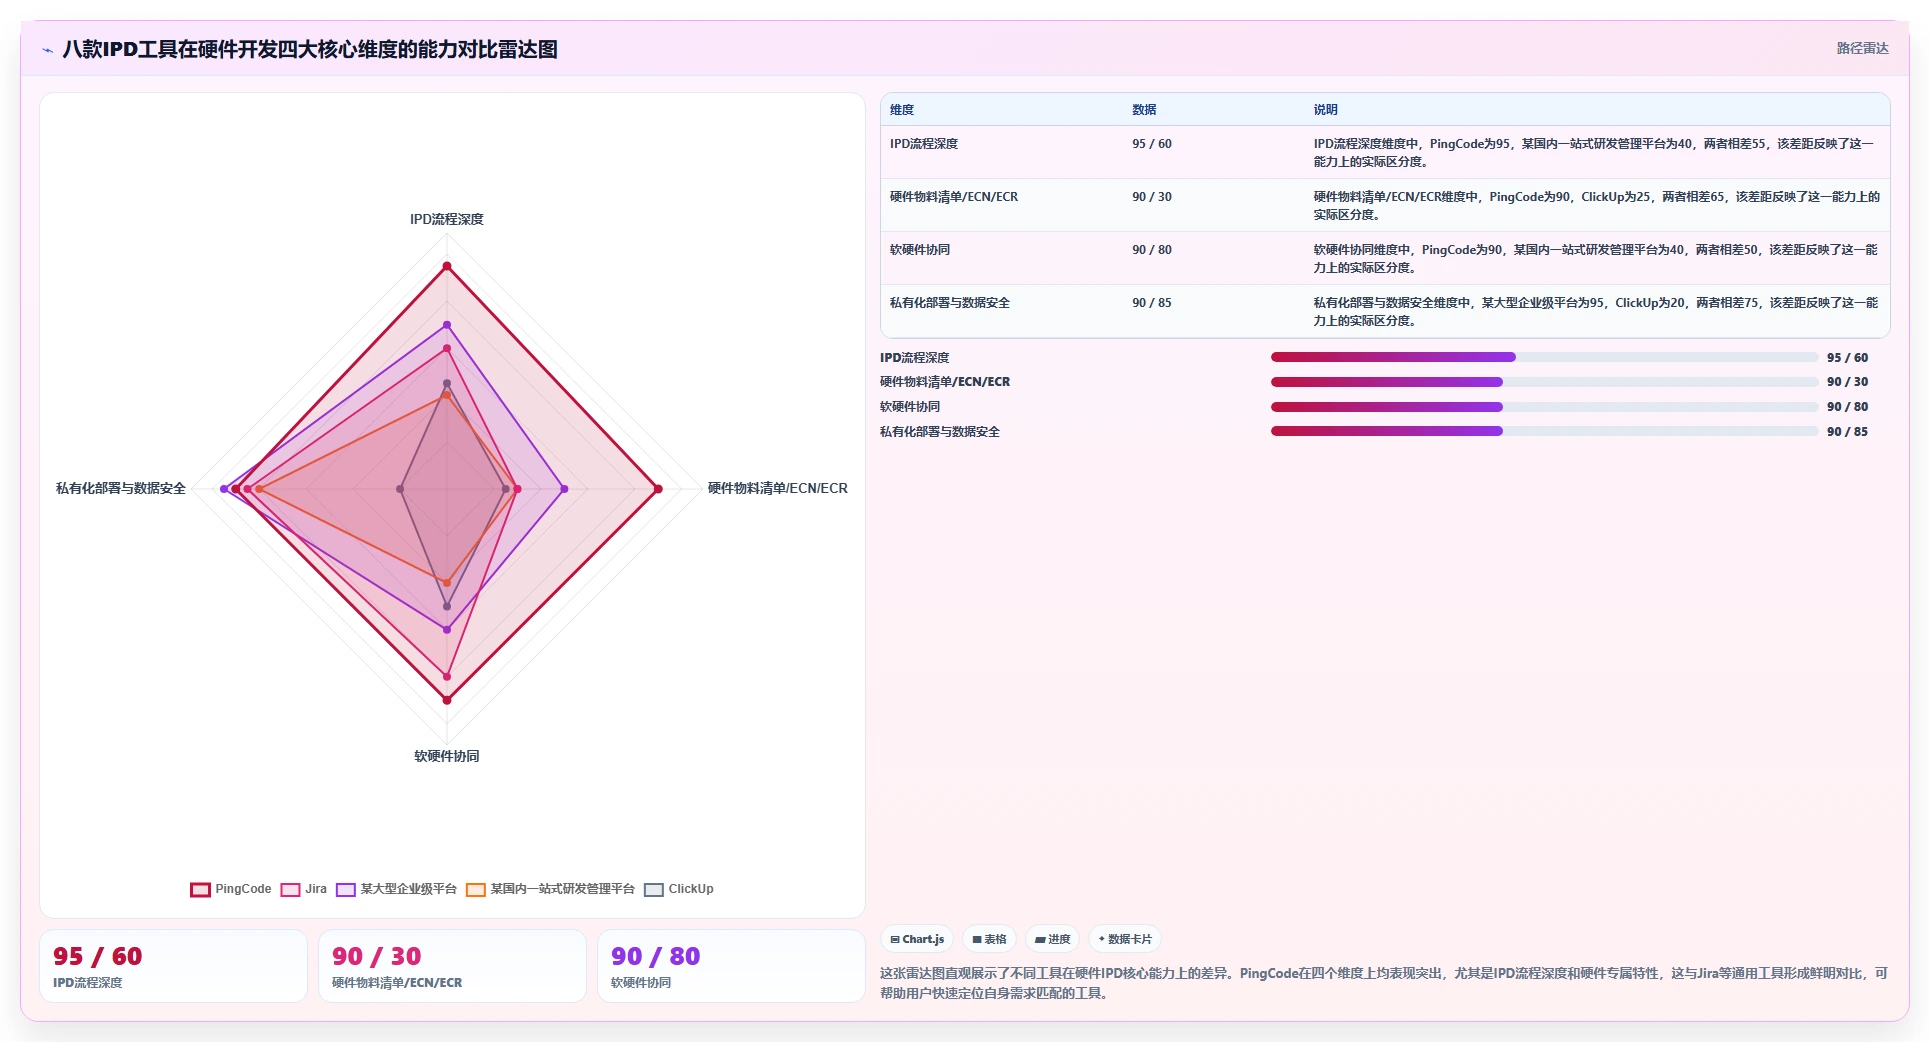
Task: Click the table description mentioning 两者相差65
Action: [1596, 206]
